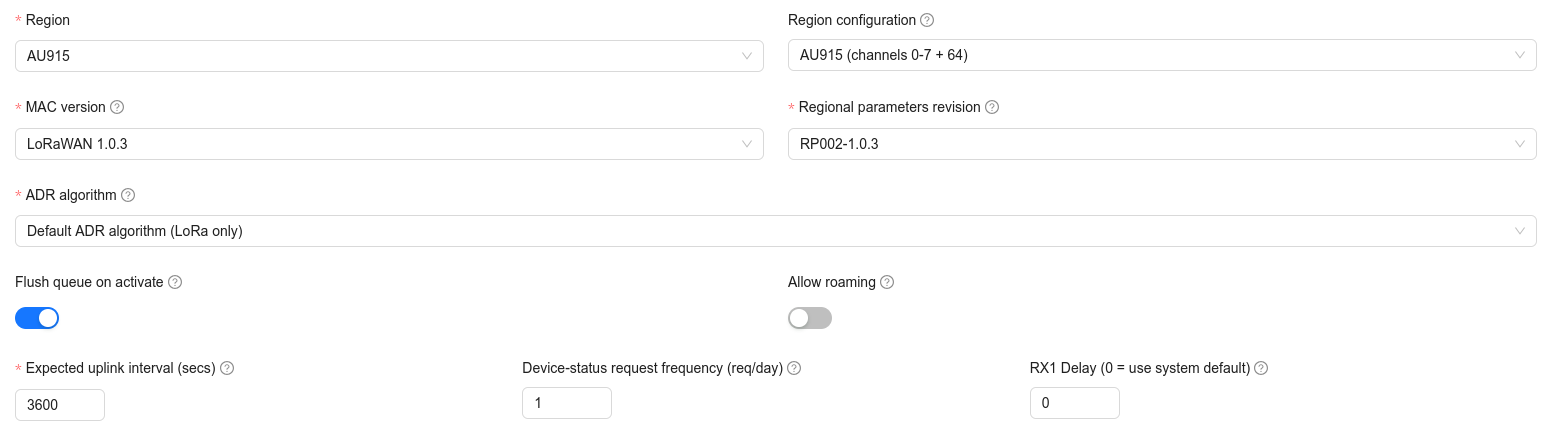Click the RX1 Delay input field
1548x431 pixels.
point(1074,403)
